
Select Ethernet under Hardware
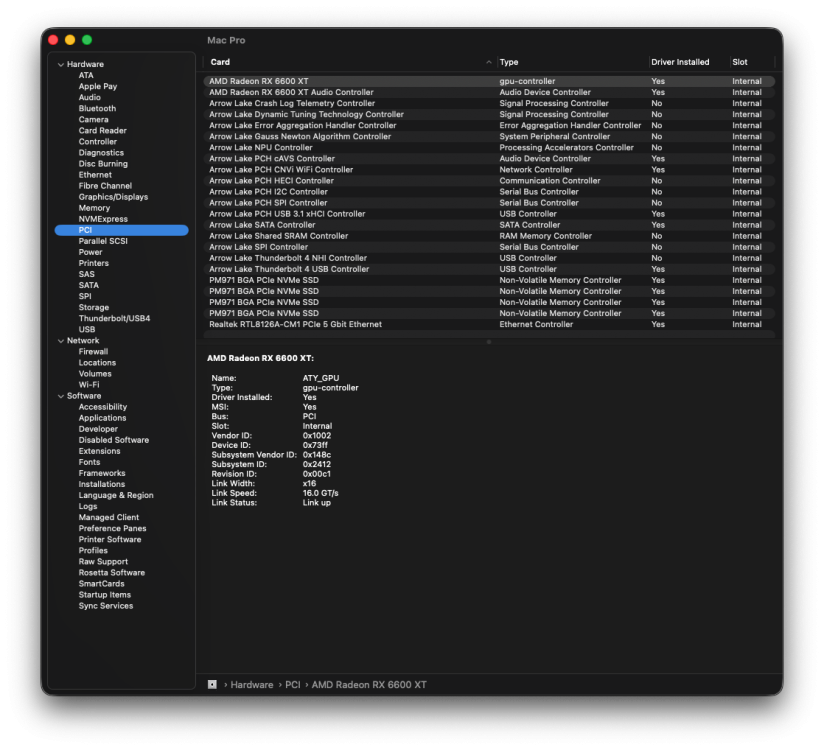pyautogui.click(x=95, y=174)
